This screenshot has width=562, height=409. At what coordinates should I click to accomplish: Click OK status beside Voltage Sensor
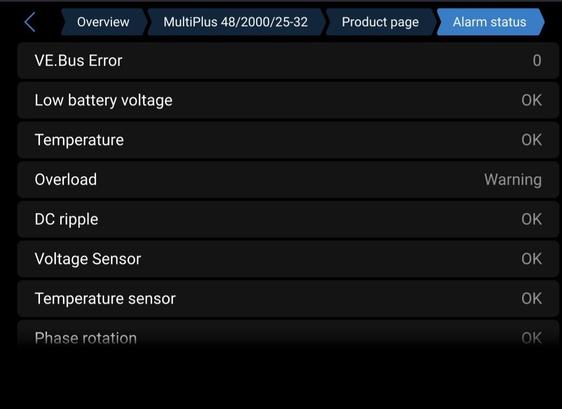coord(532,259)
